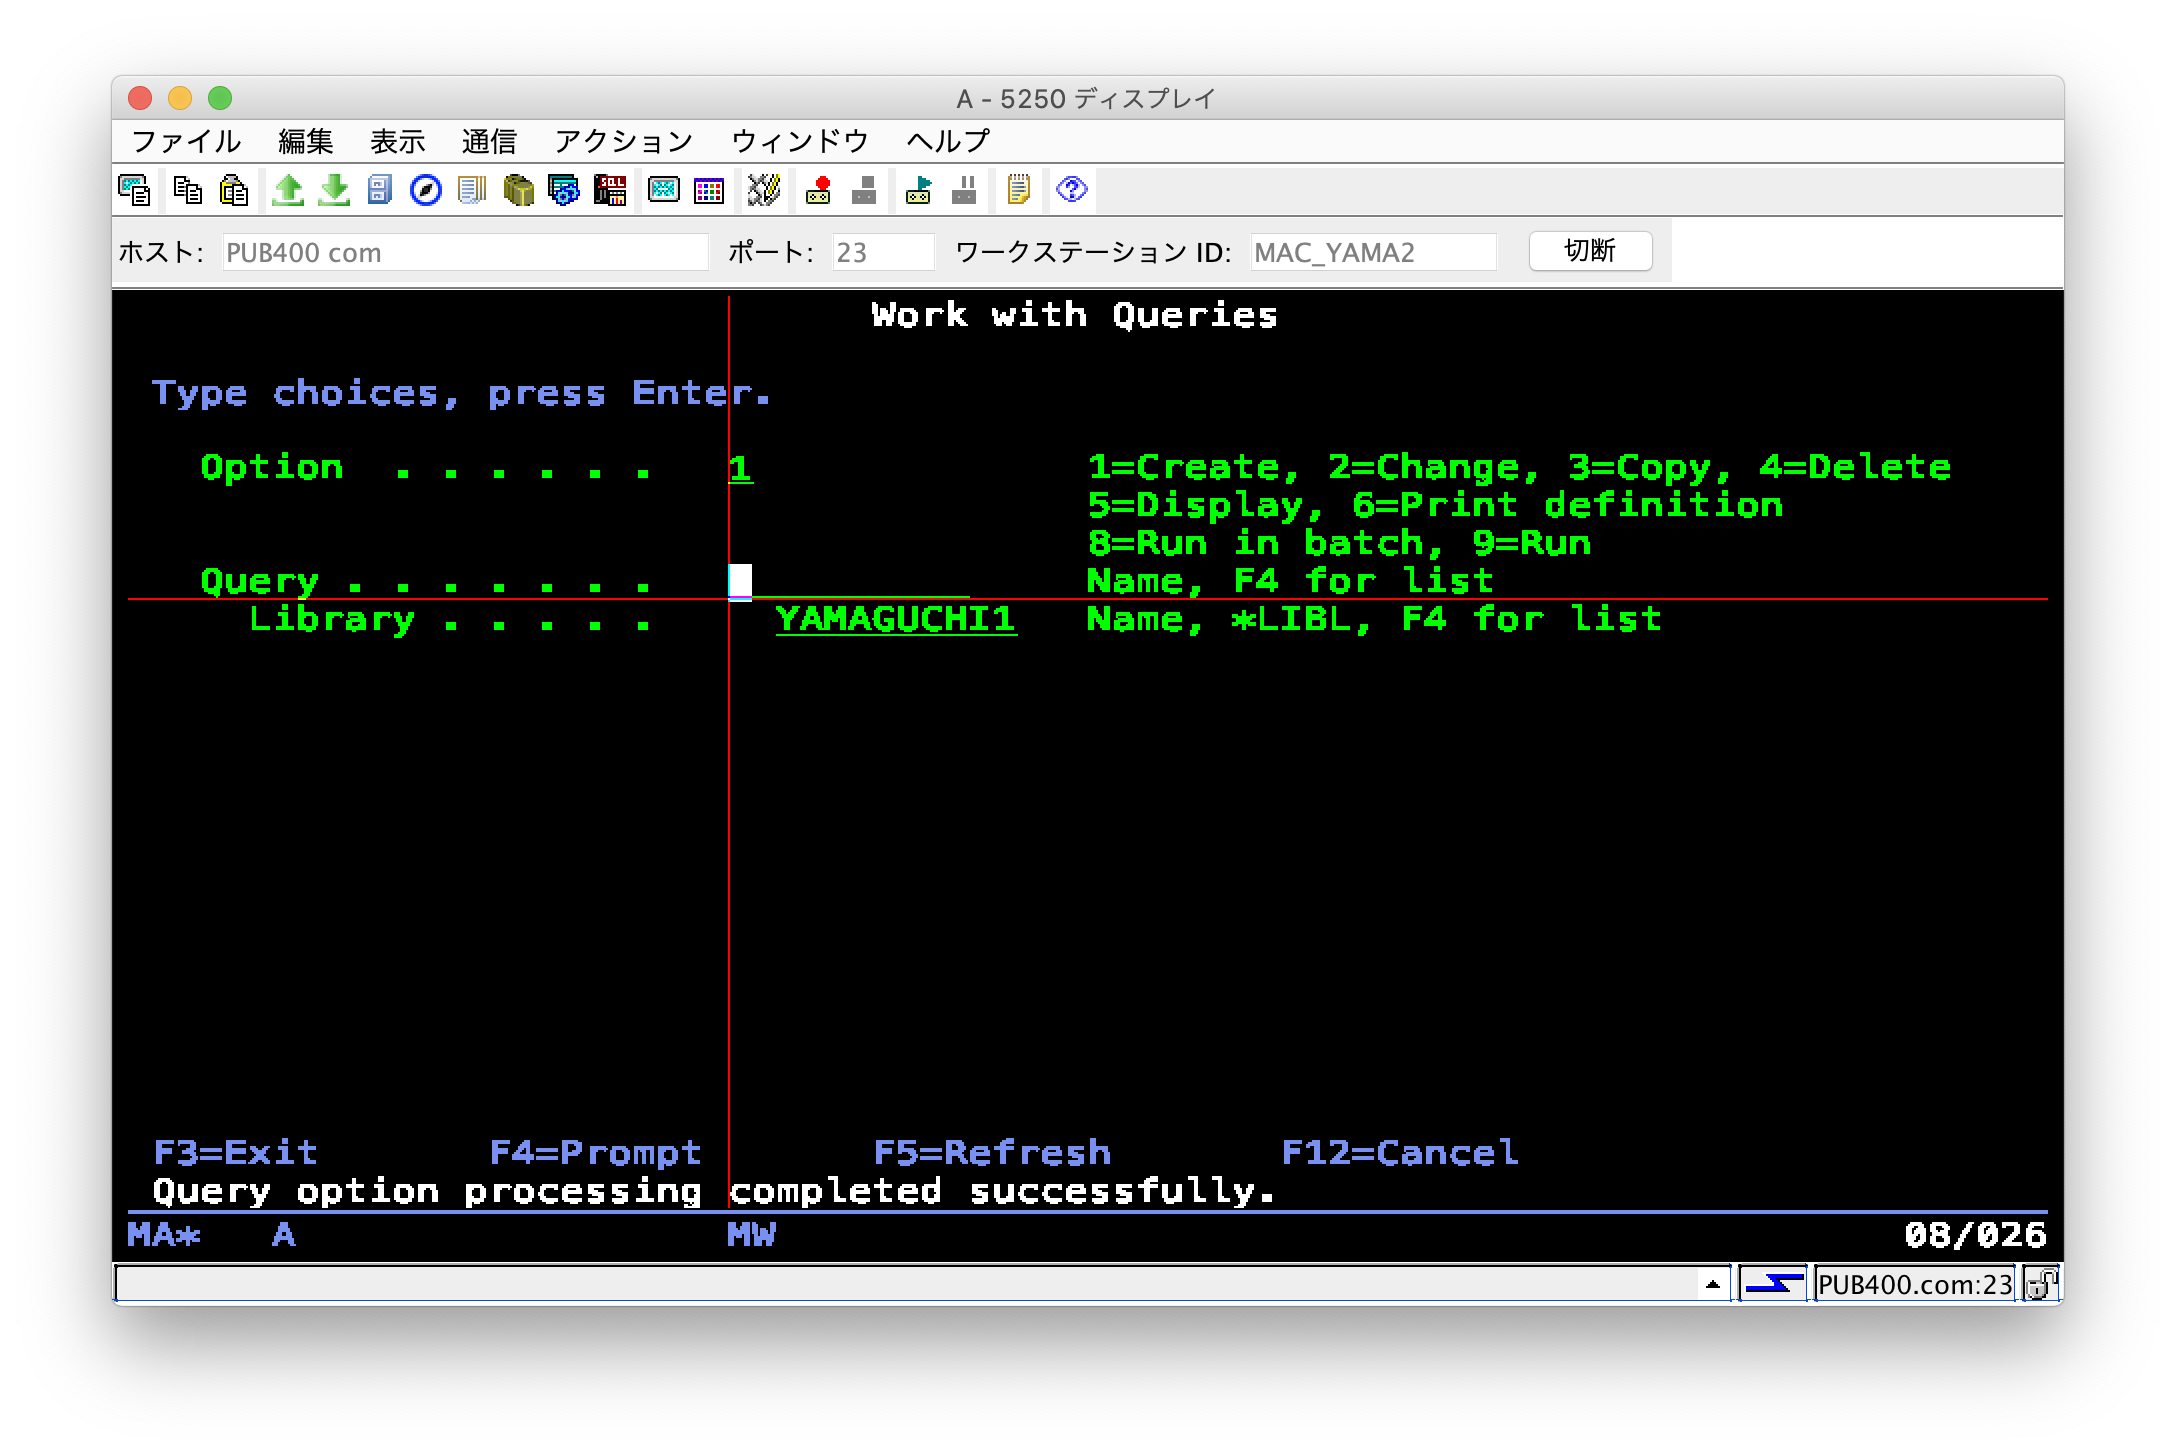Screen dimensions: 2176x1454
Task: Open the 通信 menu
Action: (x=489, y=141)
